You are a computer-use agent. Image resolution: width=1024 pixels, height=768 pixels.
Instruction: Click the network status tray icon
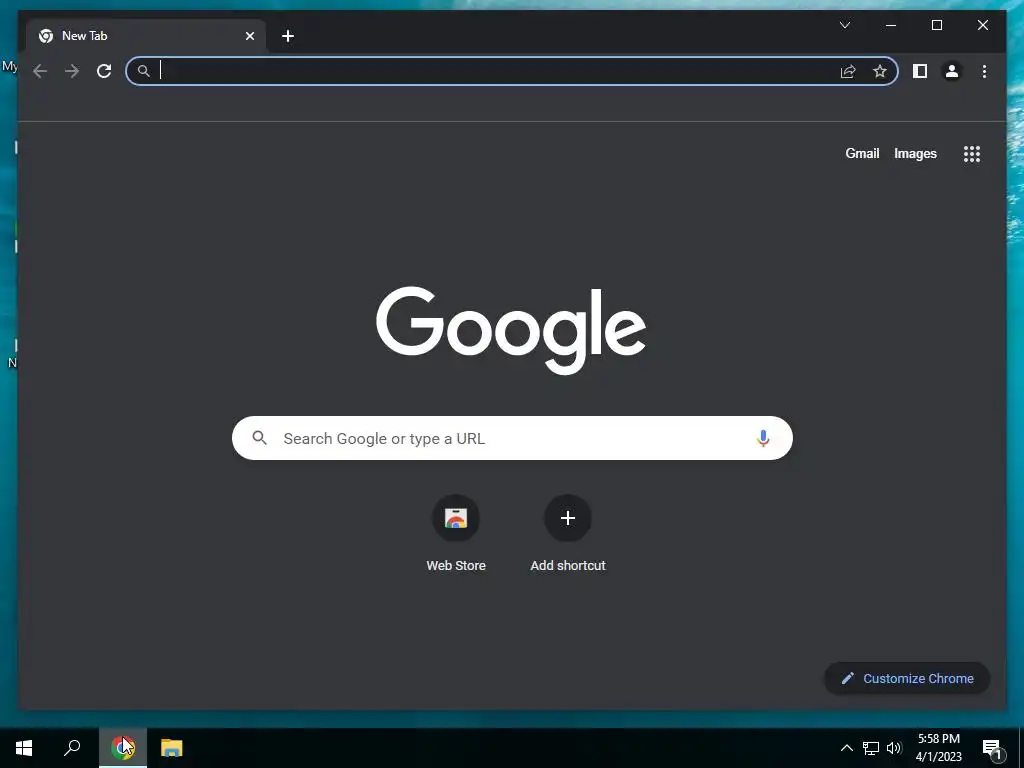(x=871, y=748)
